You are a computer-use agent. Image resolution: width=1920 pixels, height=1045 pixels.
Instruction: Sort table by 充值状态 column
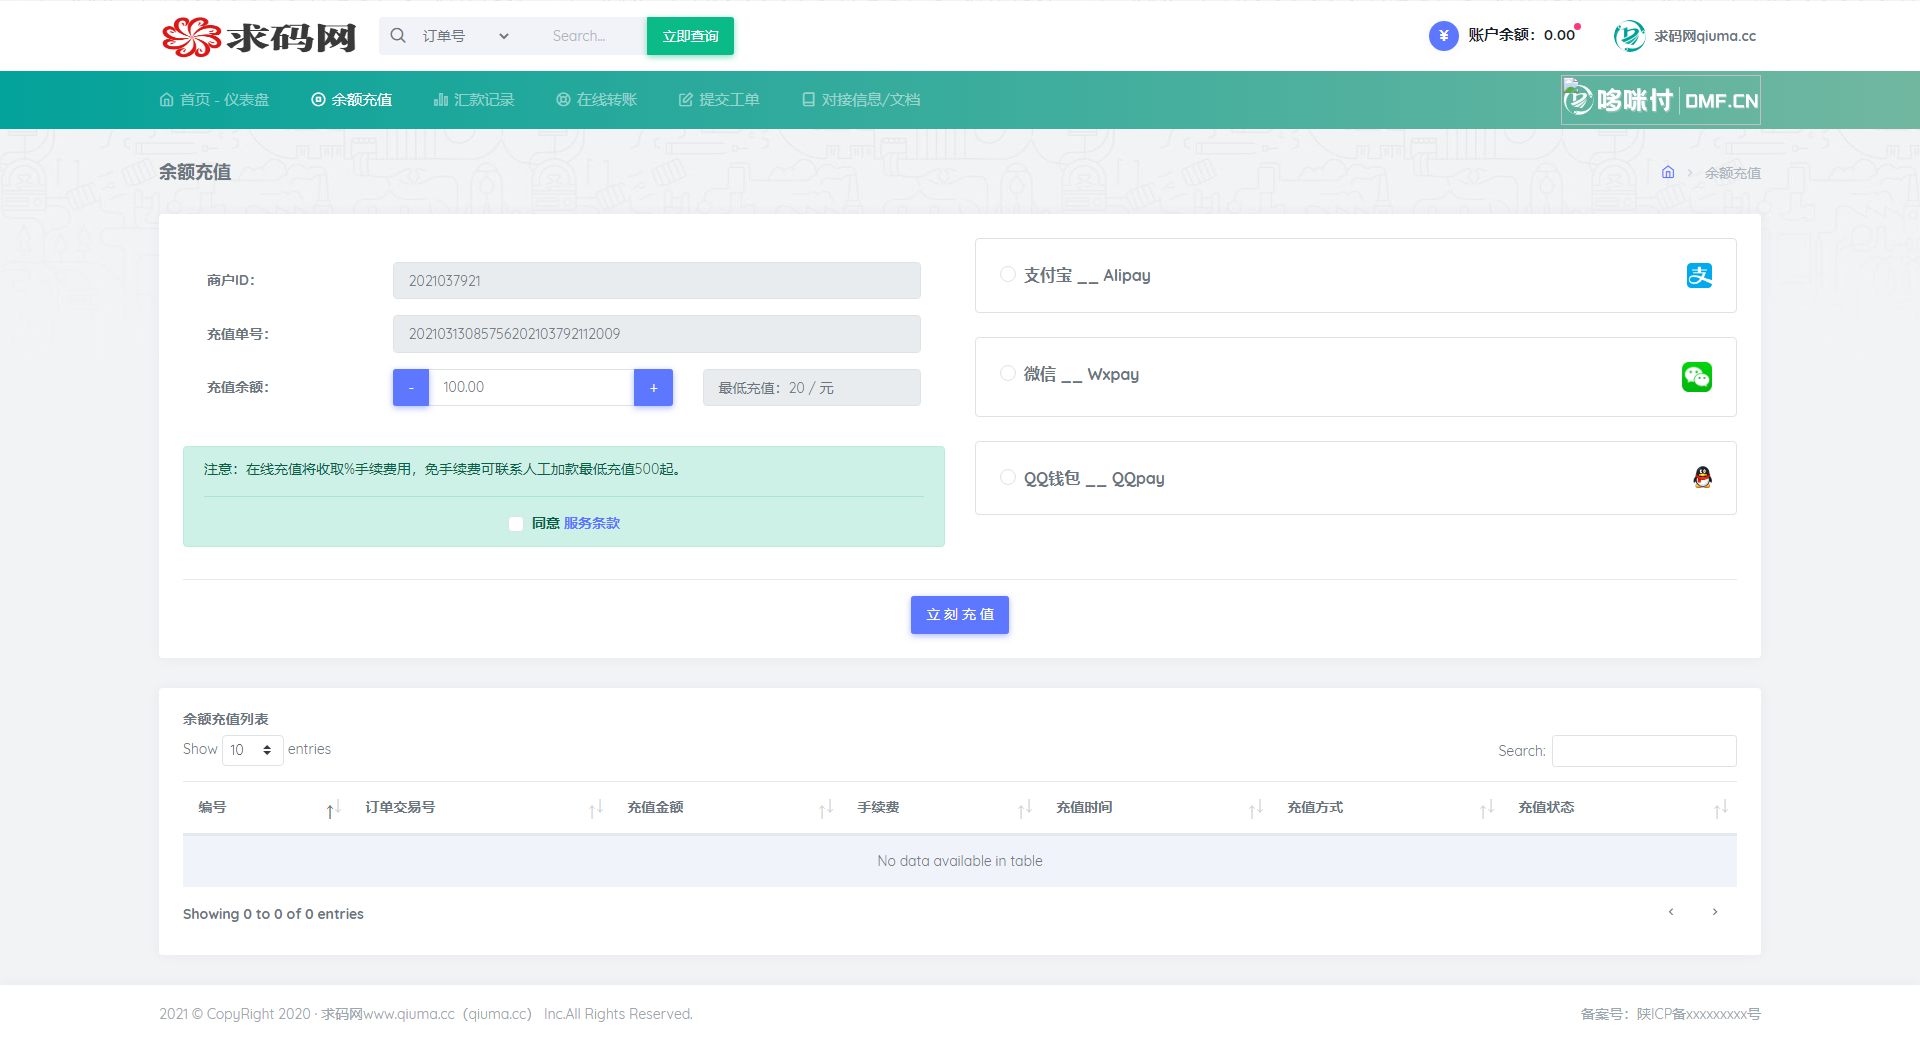click(1620, 808)
